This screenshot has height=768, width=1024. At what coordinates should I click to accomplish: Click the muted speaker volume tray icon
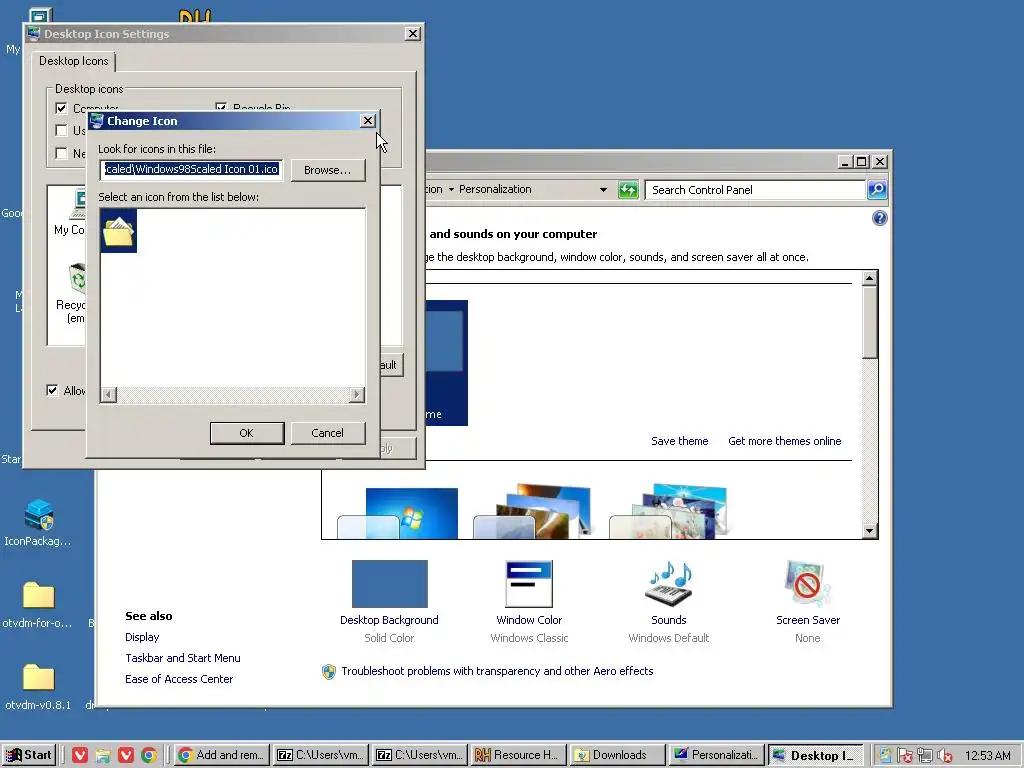(x=944, y=755)
